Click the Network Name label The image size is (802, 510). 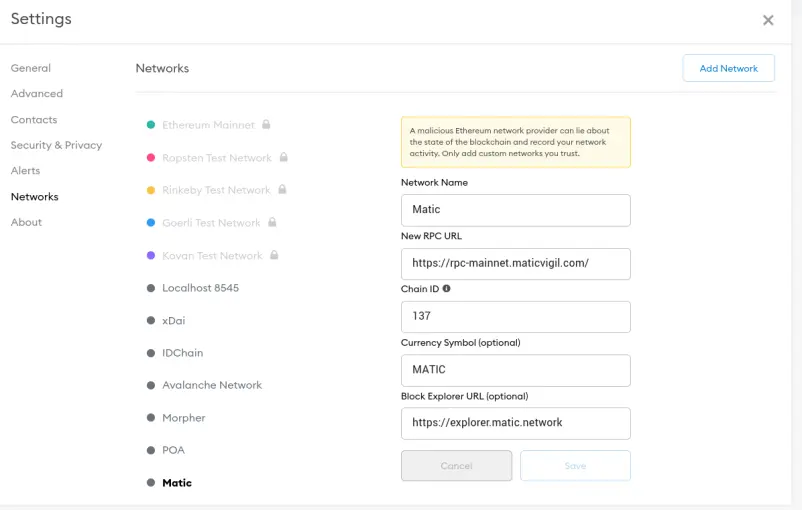[434, 182]
